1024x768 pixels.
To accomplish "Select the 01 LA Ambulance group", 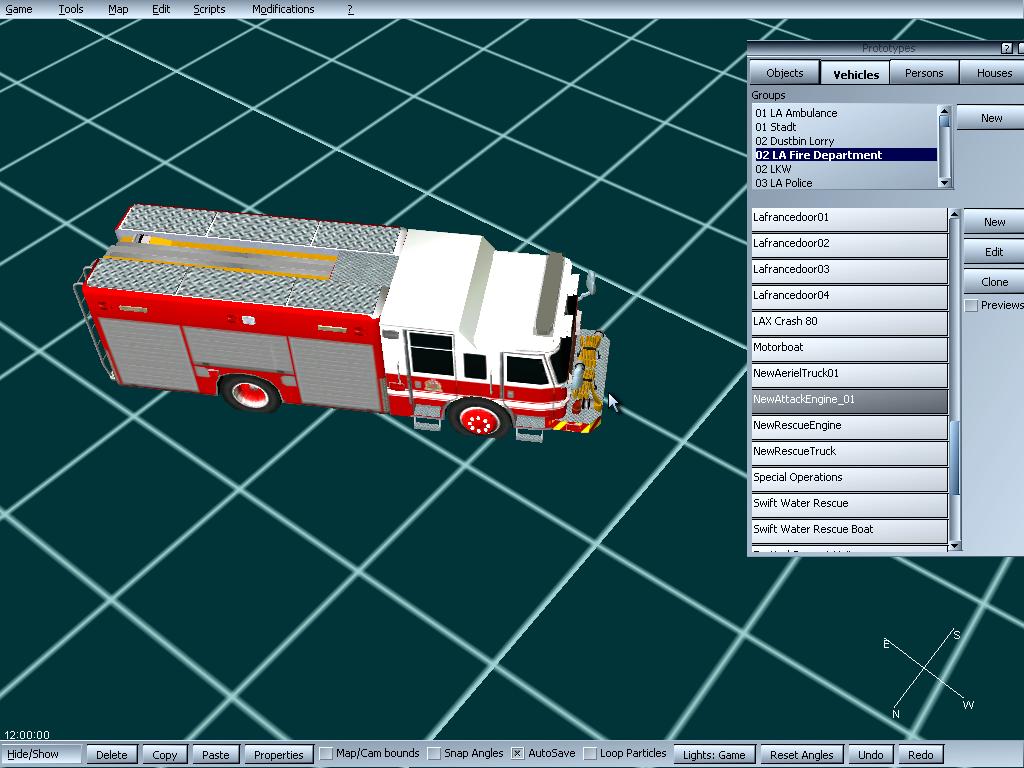I will pos(844,113).
